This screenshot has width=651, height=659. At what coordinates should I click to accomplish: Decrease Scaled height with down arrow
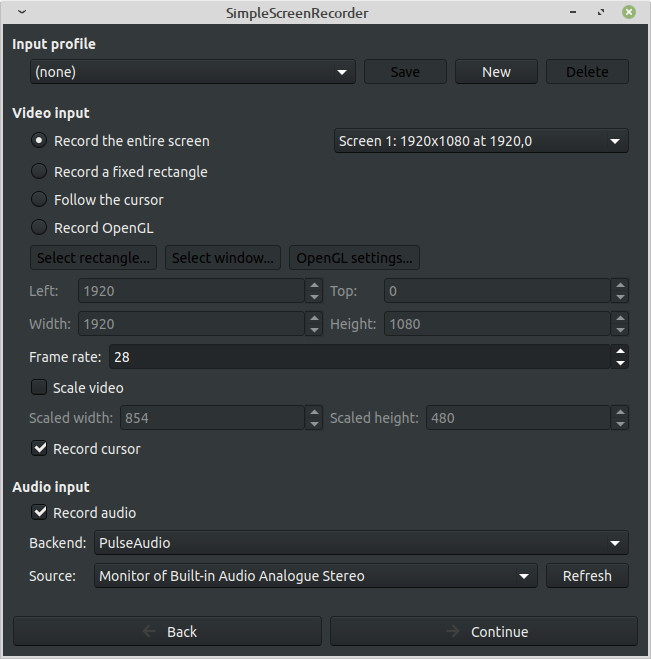(620, 424)
